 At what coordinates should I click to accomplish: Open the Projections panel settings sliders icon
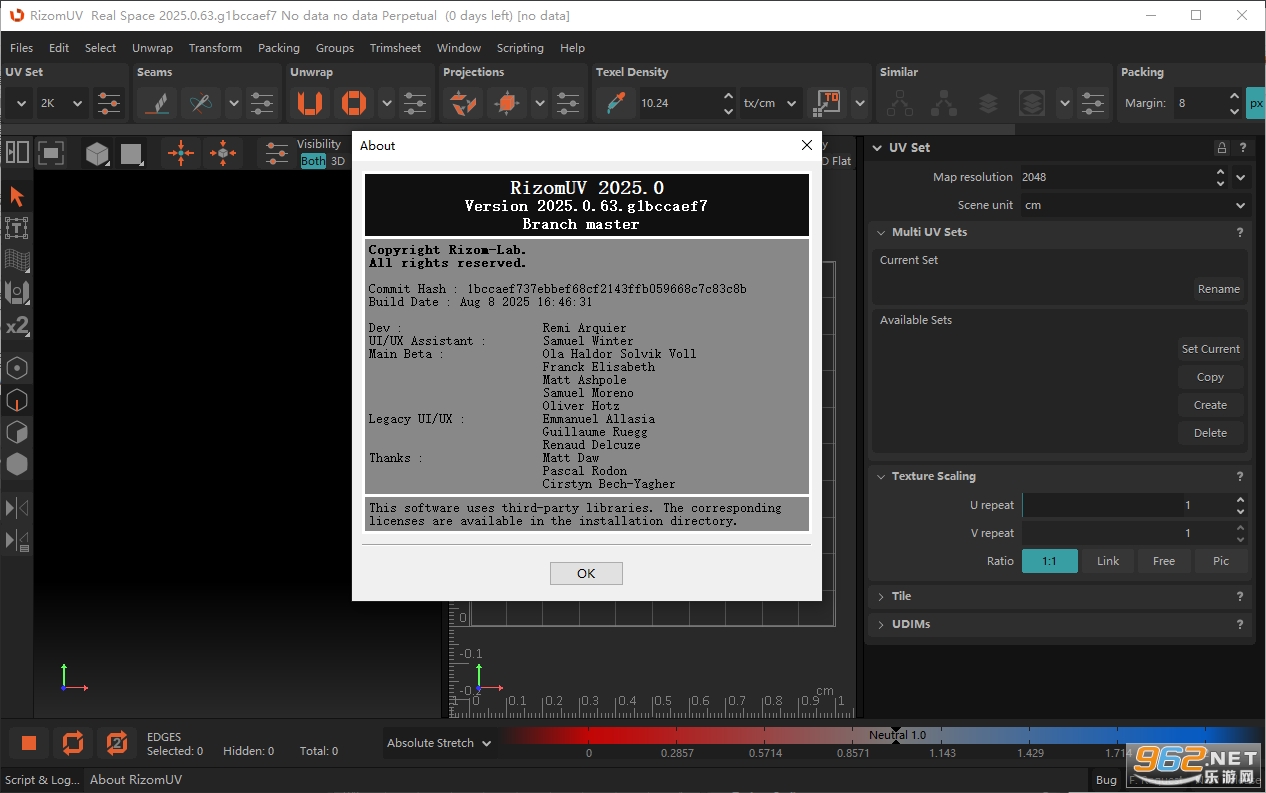pyautogui.click(x=568, y=103)
